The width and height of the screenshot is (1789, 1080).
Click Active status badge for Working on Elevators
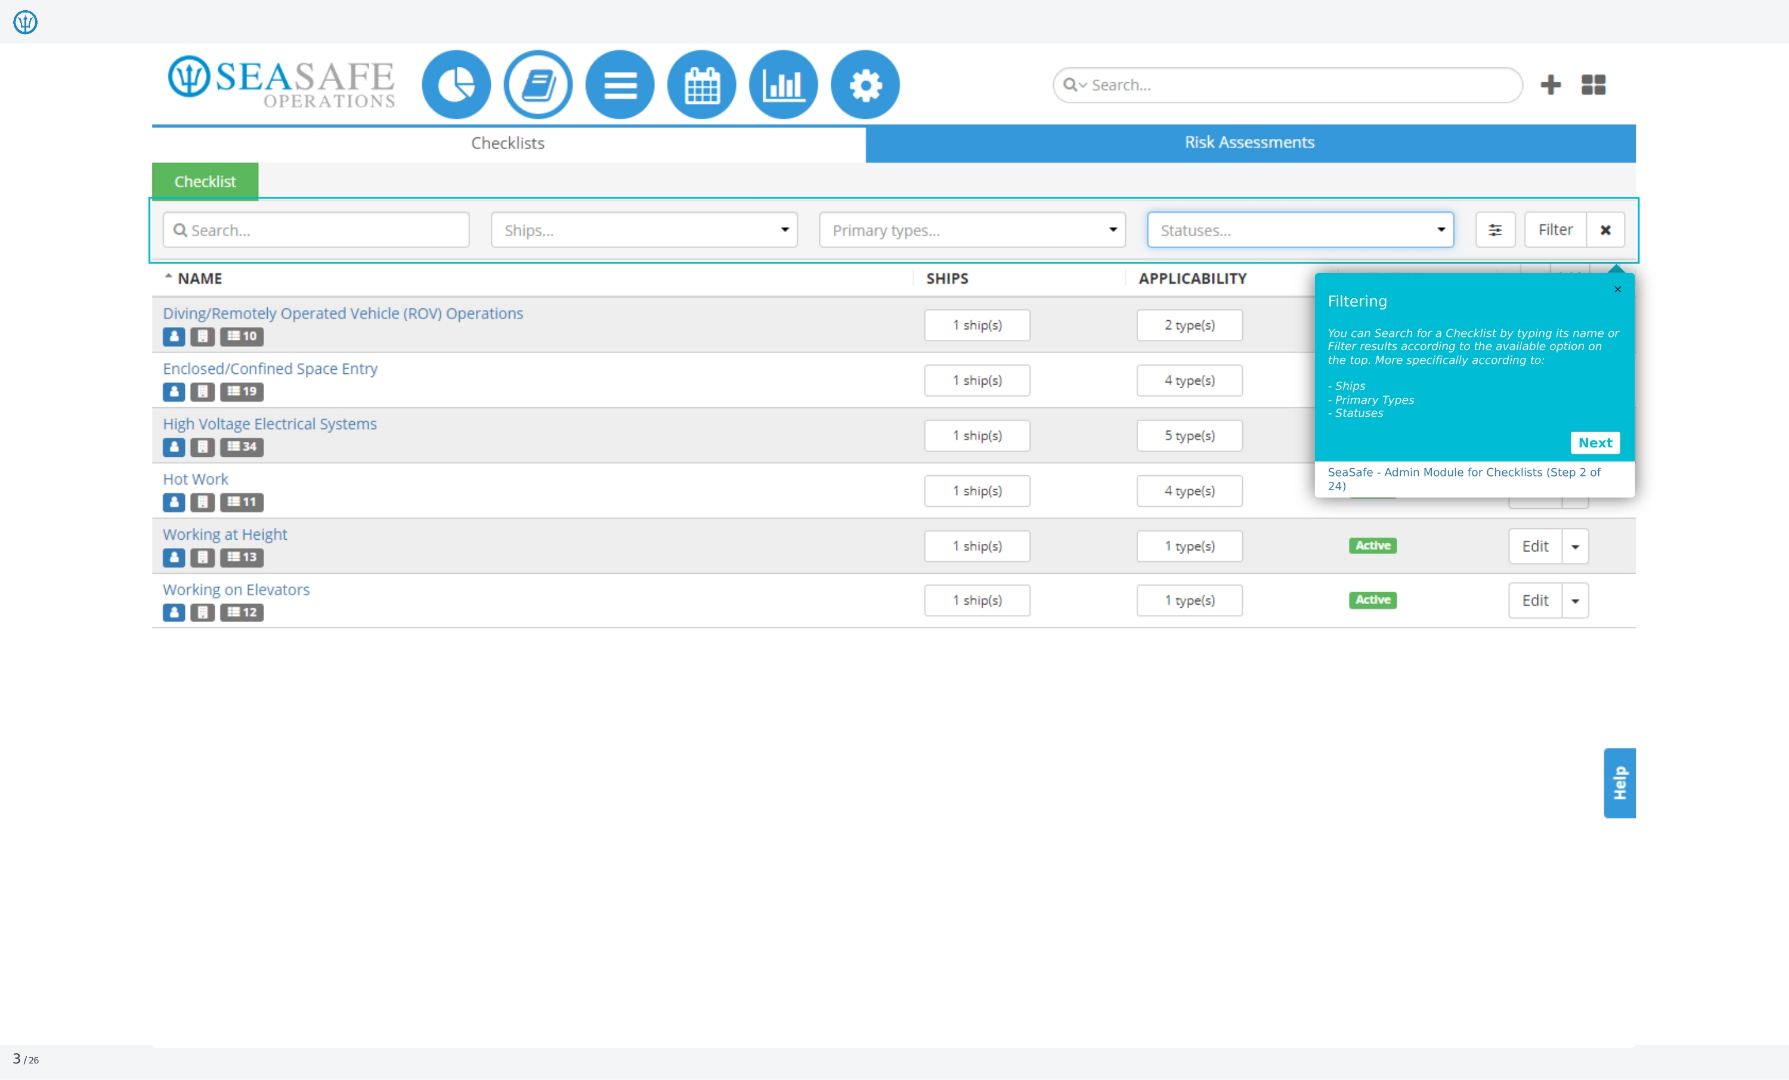[1373, 600]
